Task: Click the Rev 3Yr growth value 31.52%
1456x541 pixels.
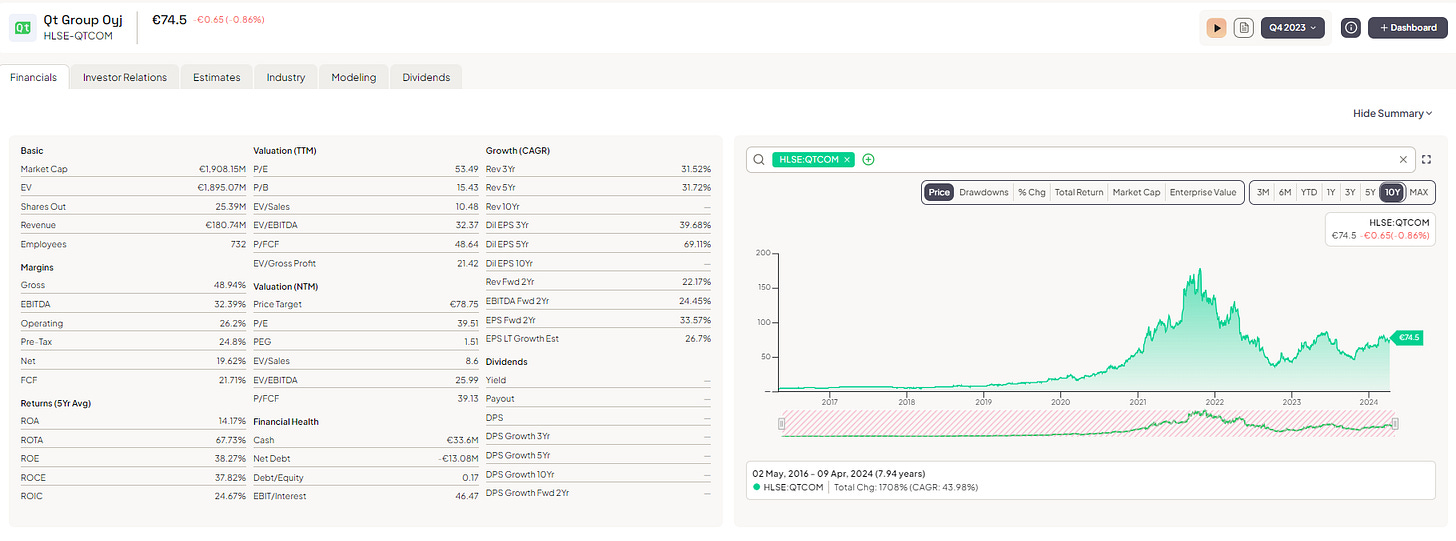Action: (694, 169)
